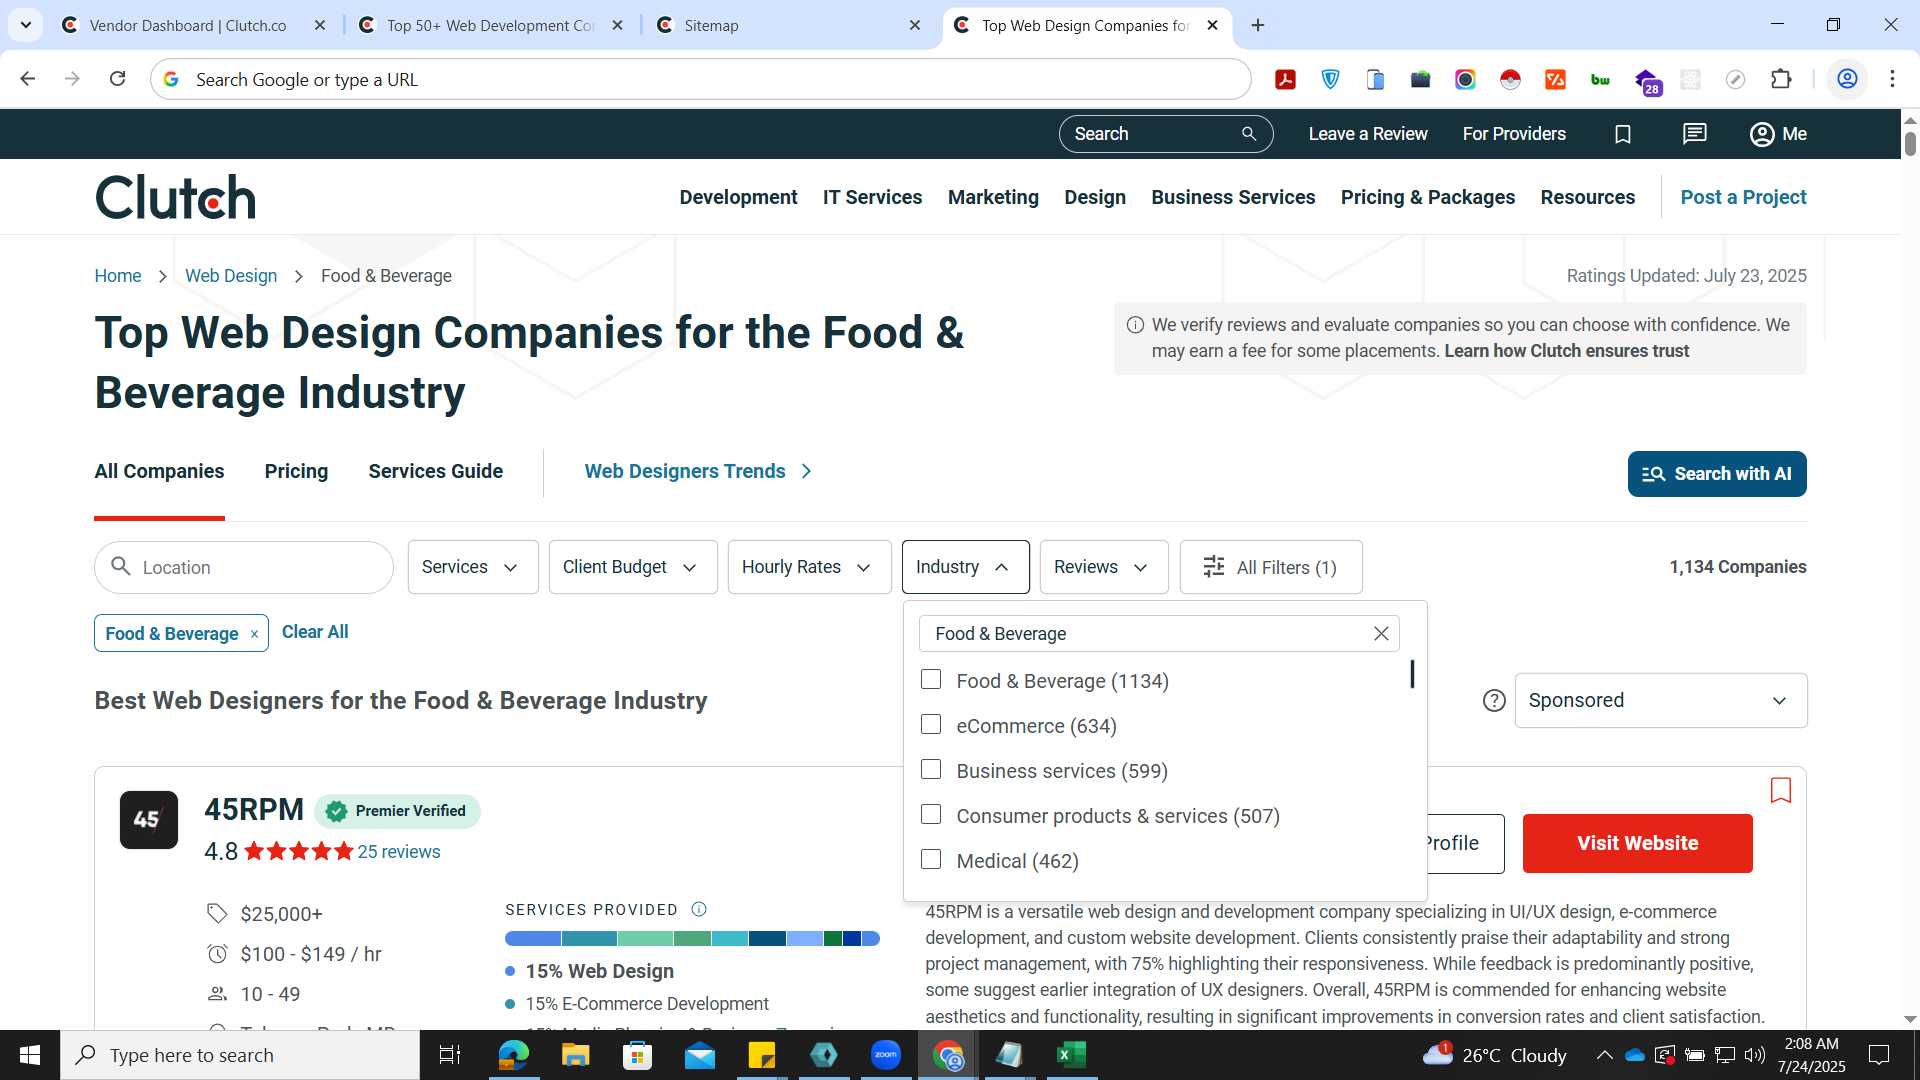Click the industry dropdown list scrollbar
1920x1080 pixels.
pyautogui.click(x=1412, y=674)
